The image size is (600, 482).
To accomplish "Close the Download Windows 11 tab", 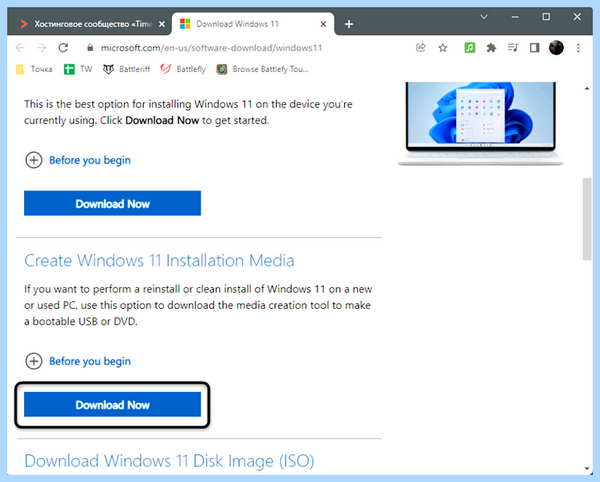I will (323, 24).
